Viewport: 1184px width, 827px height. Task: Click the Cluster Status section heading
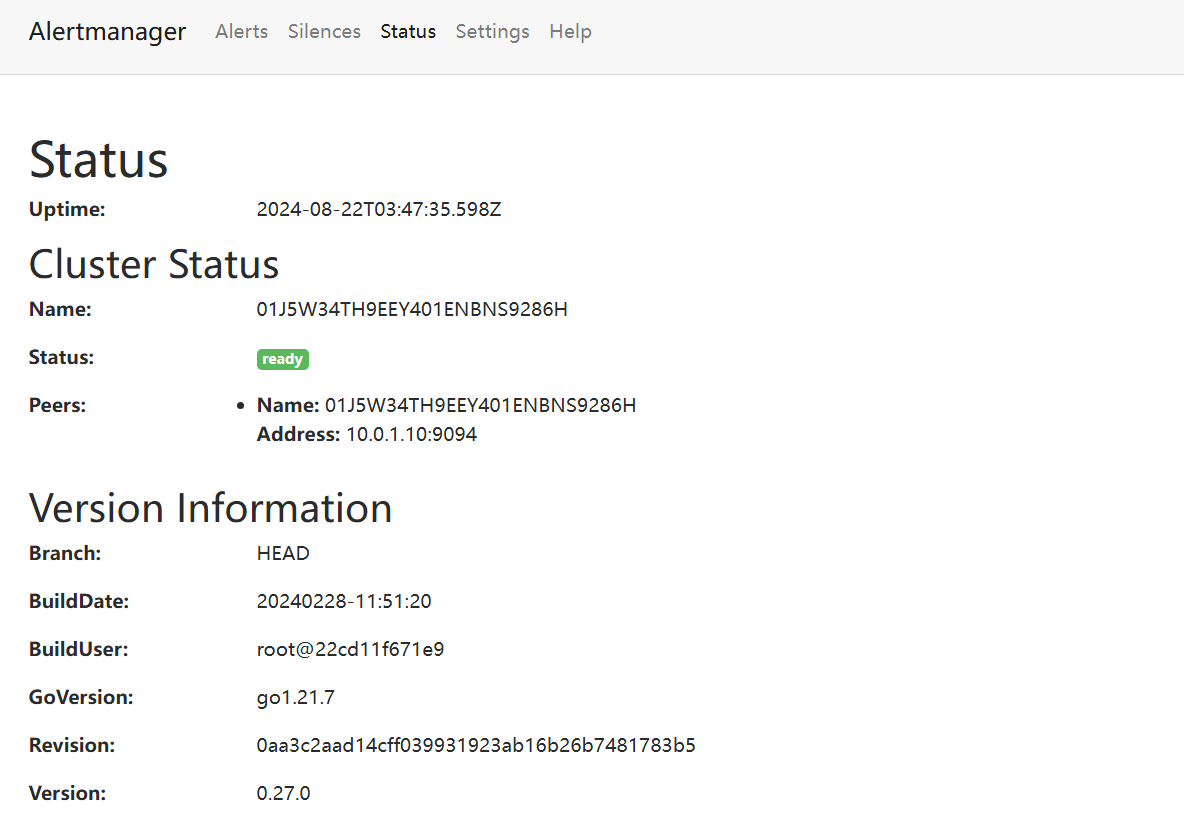pos(154,263)
